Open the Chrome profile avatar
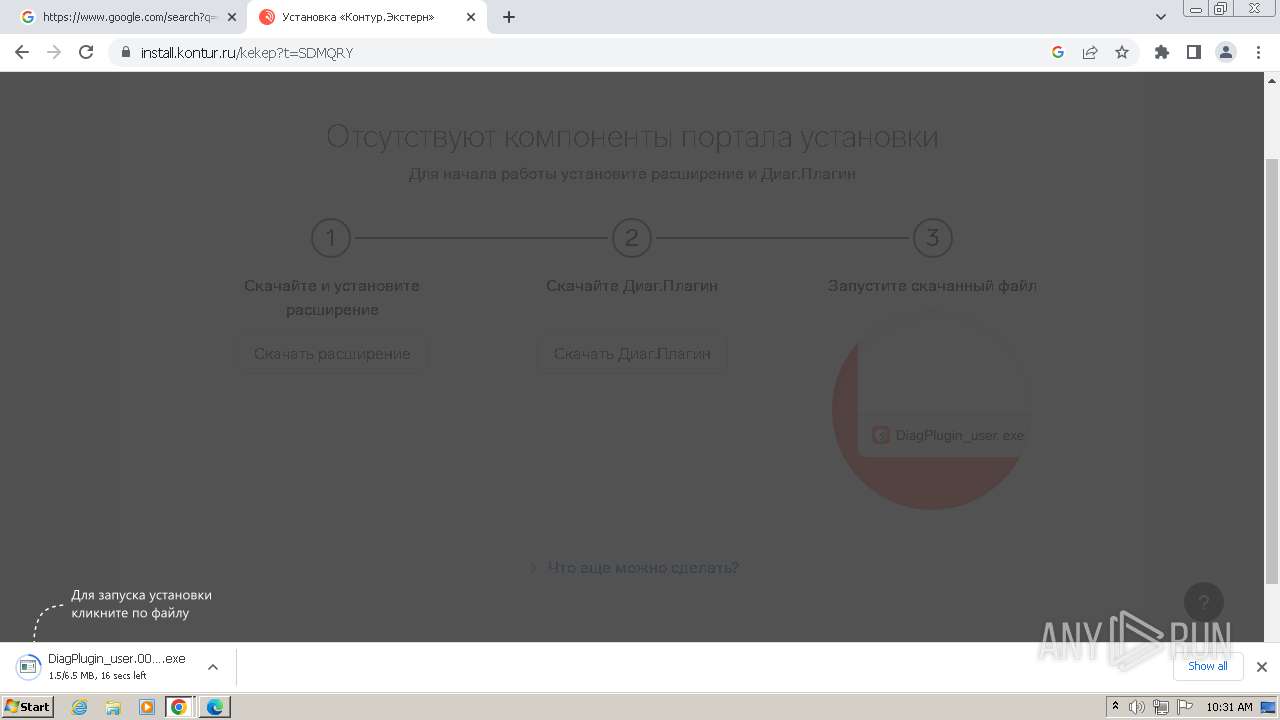This screenshot has height=720, width=1280. pyautogui.click(x=1226, y=52)
